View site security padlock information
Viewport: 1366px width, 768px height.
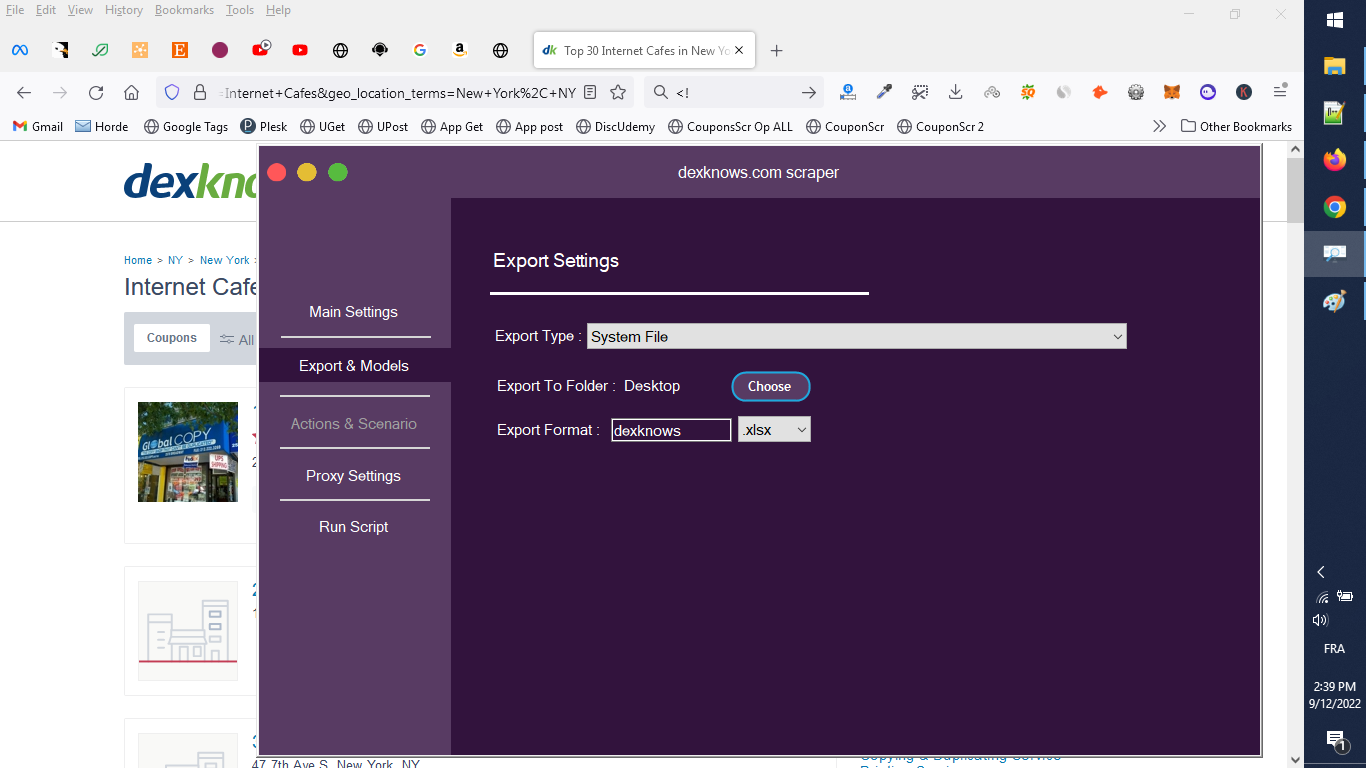(199, 93)
